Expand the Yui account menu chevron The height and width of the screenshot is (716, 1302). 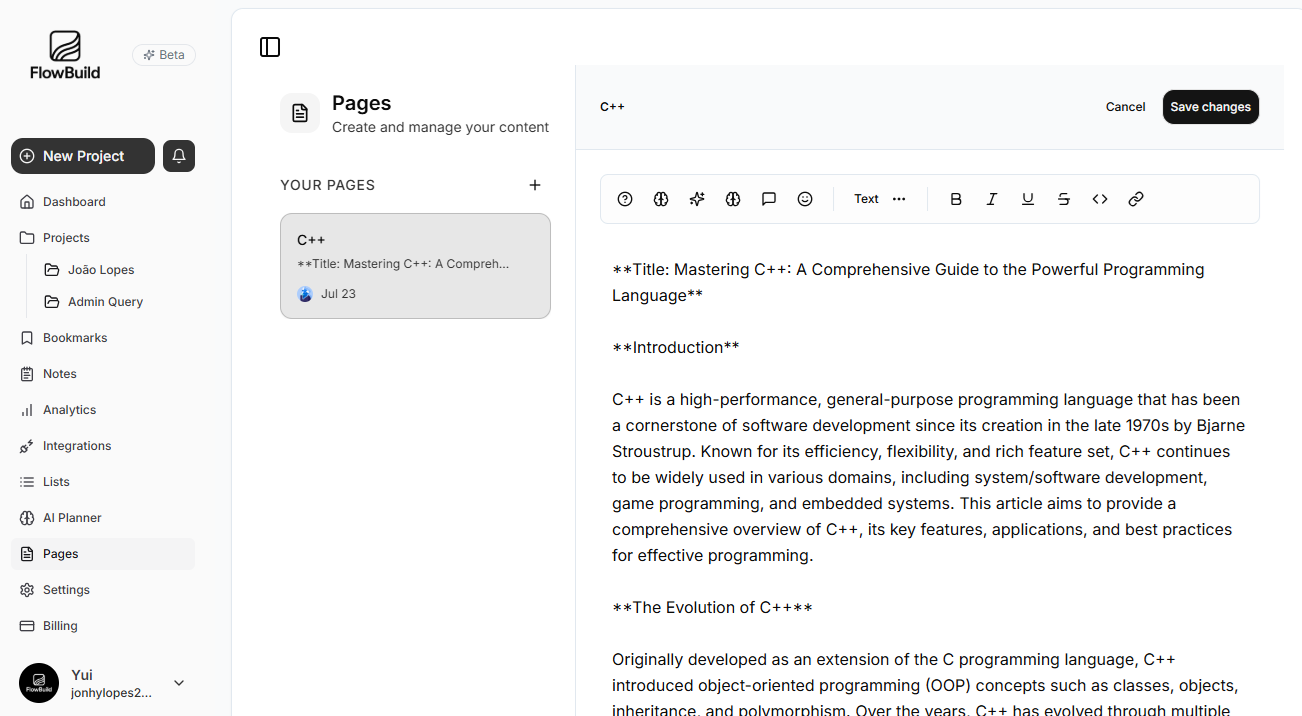pos(179,683)
